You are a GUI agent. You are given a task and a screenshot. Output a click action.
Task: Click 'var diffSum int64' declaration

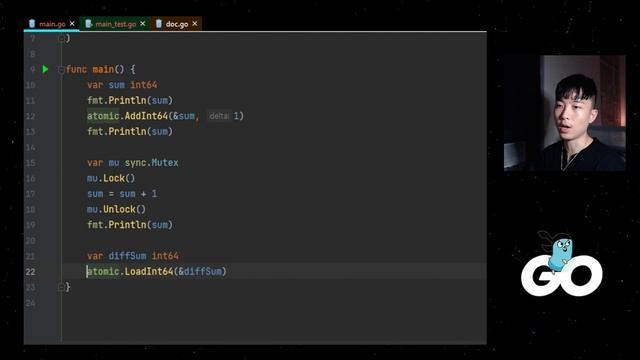click(133, 256)
